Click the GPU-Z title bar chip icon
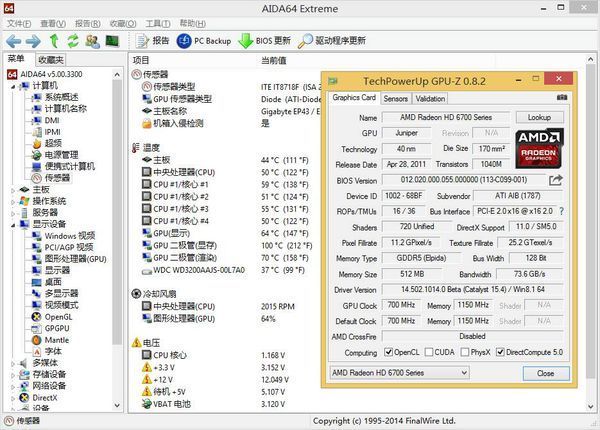 [333, 81]
